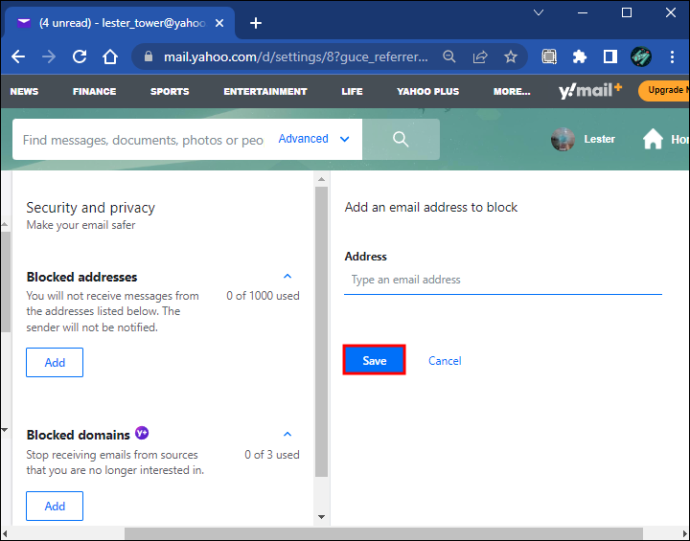The width and height of the screenshot is (690, 541).
Task: Click the Cancel link
Action: [445, 361]
